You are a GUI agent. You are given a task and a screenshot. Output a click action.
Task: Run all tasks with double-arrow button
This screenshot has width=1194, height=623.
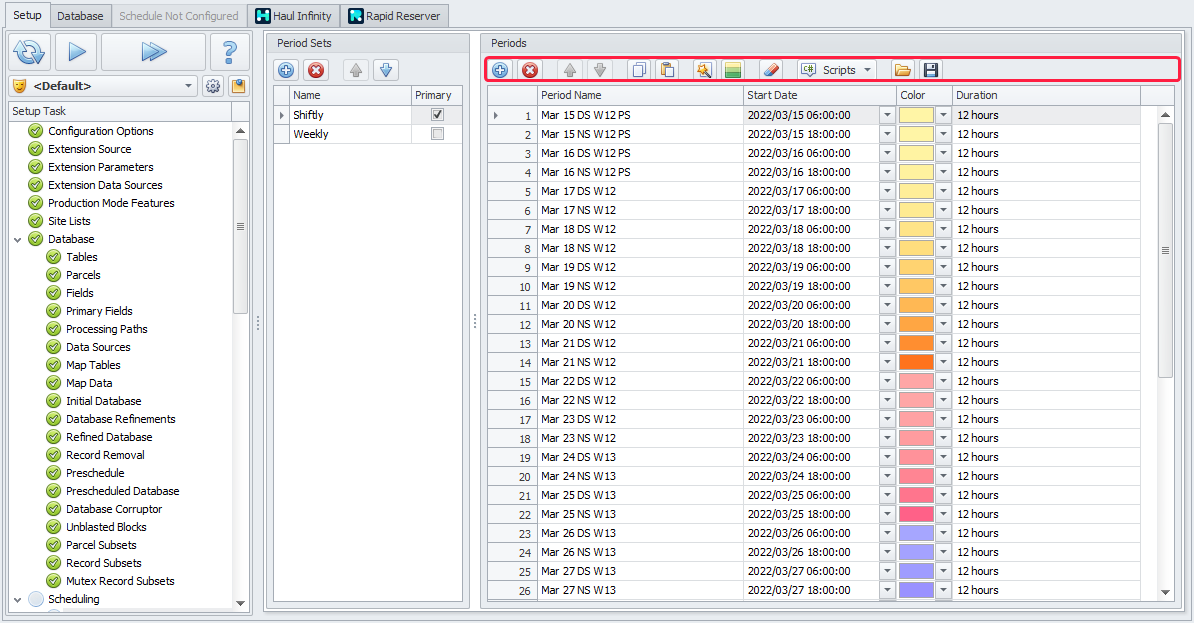click(x=153, y=52)
